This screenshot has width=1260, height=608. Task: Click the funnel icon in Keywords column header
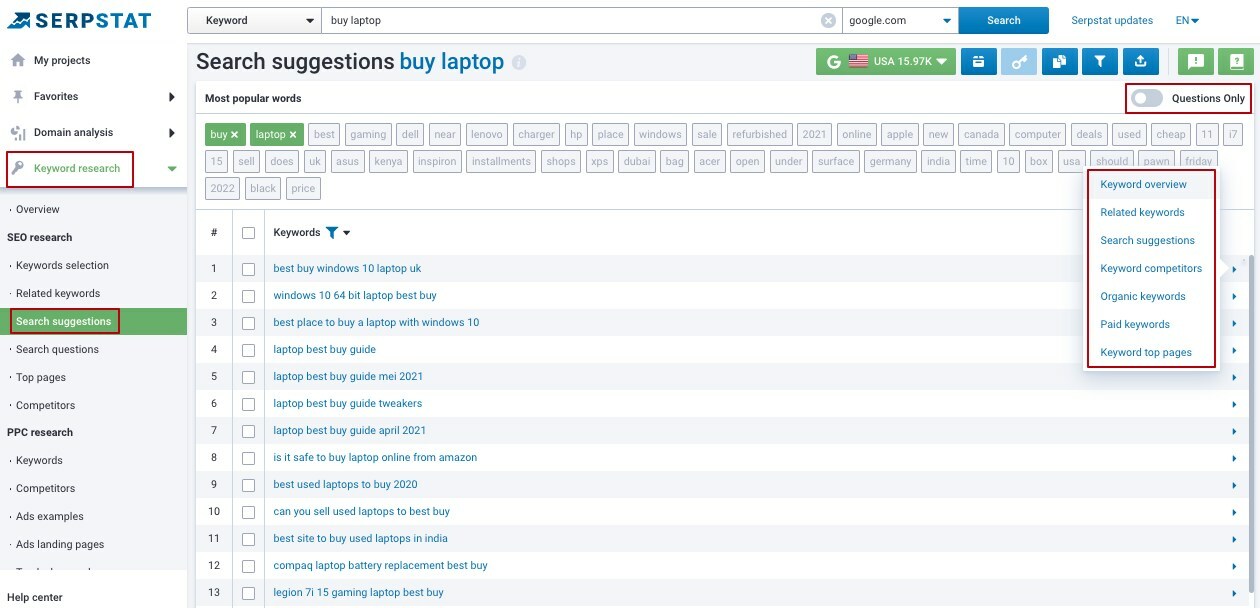point(331,233)
